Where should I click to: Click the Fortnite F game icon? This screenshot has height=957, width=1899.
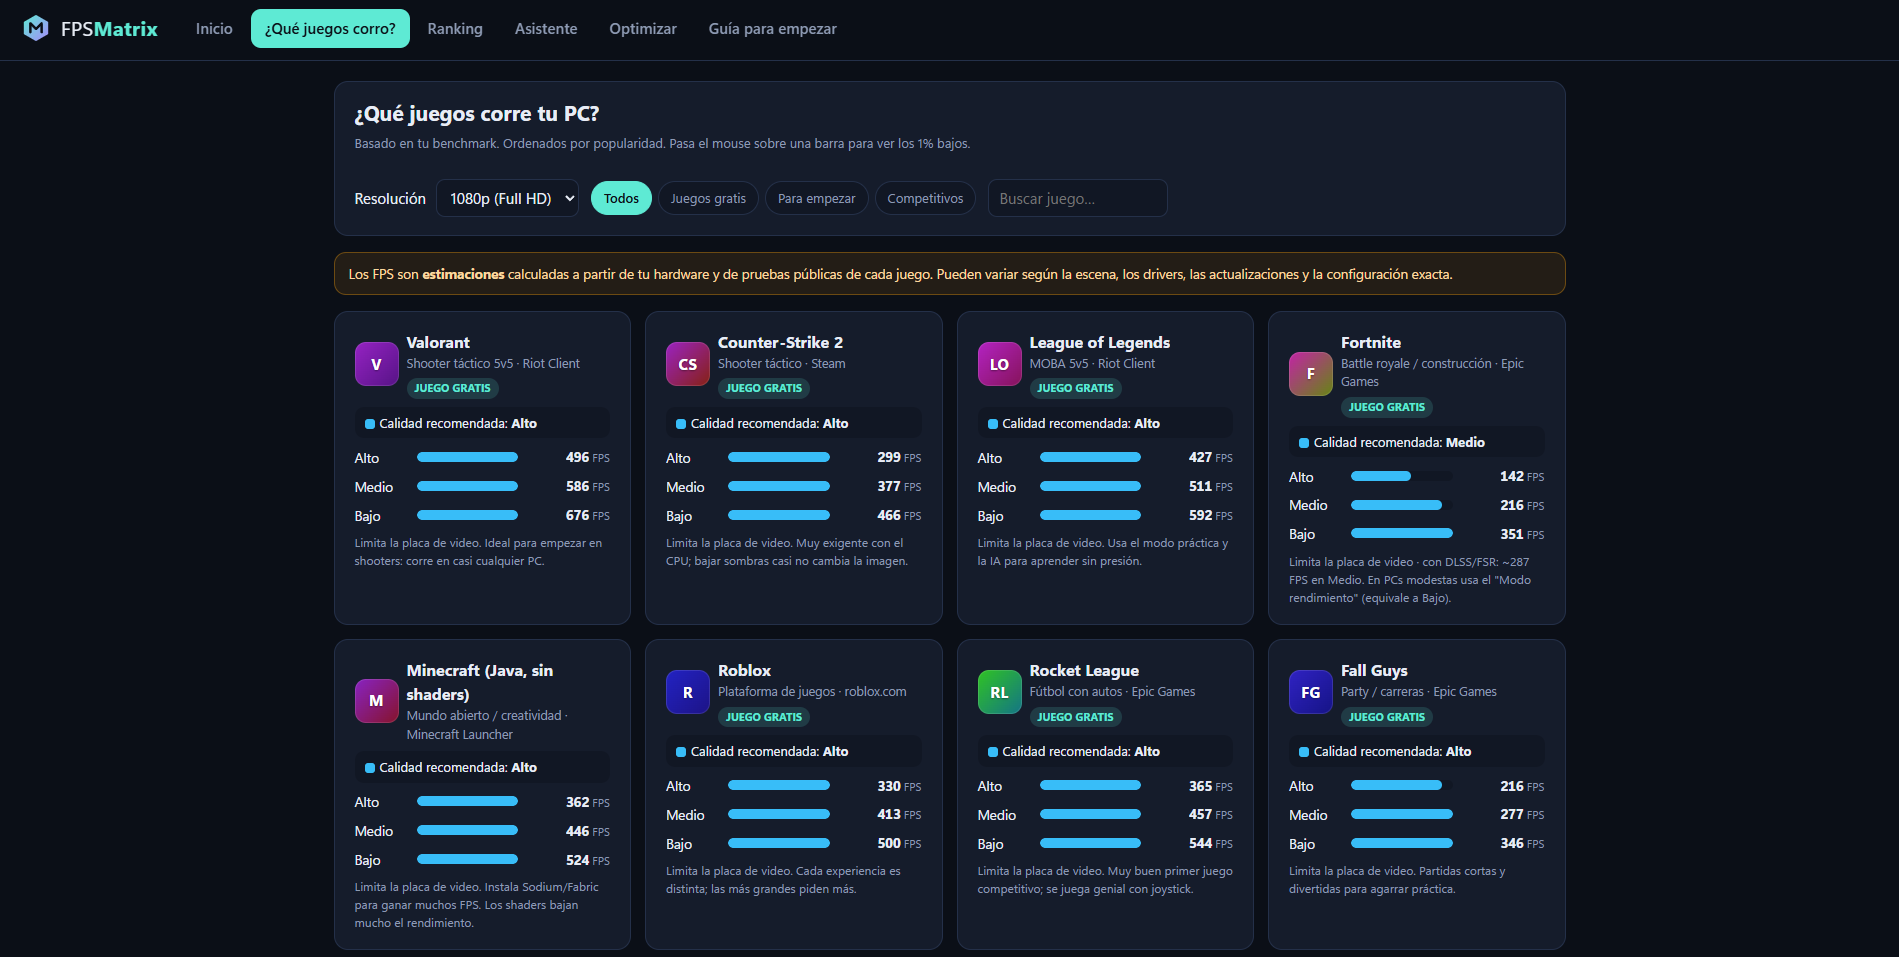pos(1311,374)
